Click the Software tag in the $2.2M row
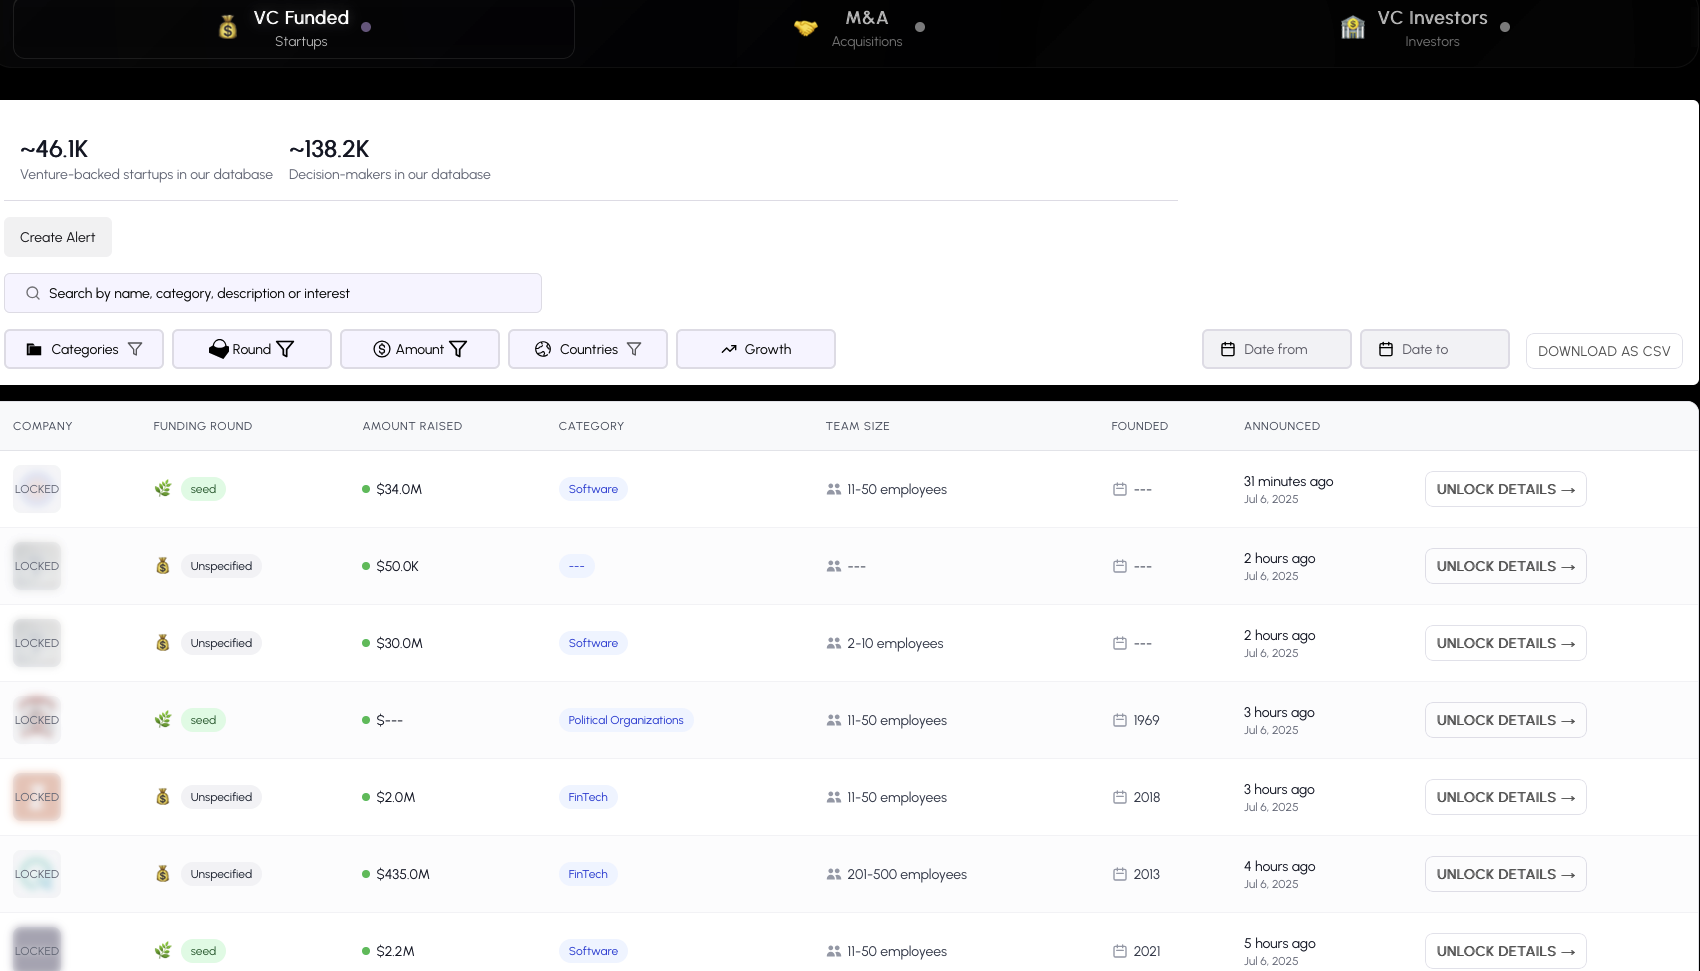 pos(593,951)
